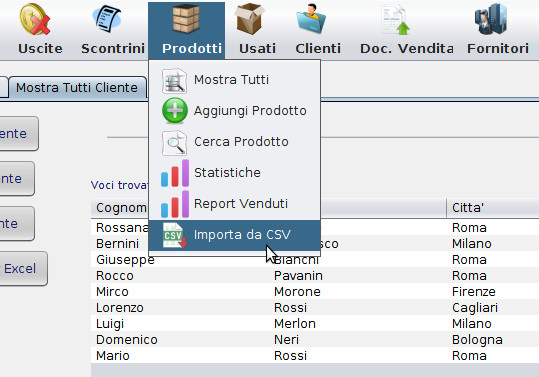Sort by the Citta' column header
539x377 pixels.
point(493,208)
